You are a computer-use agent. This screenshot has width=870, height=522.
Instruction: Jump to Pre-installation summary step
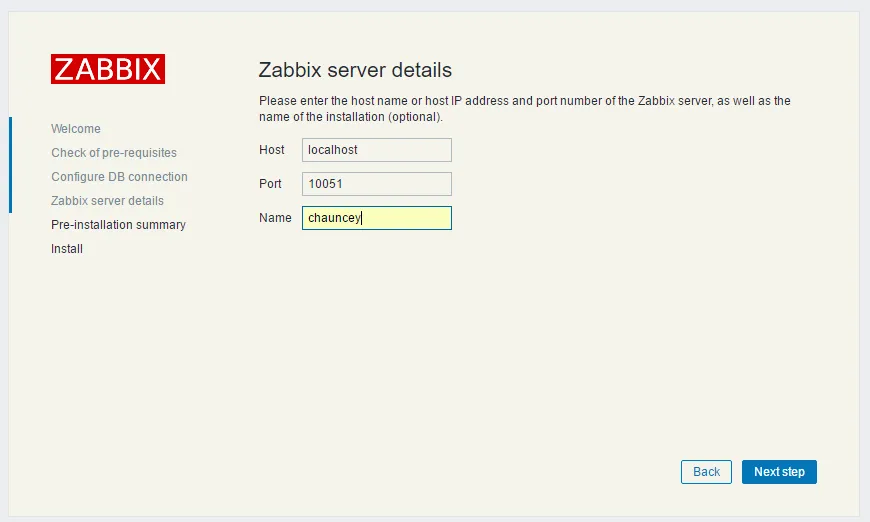click(118, 225)
